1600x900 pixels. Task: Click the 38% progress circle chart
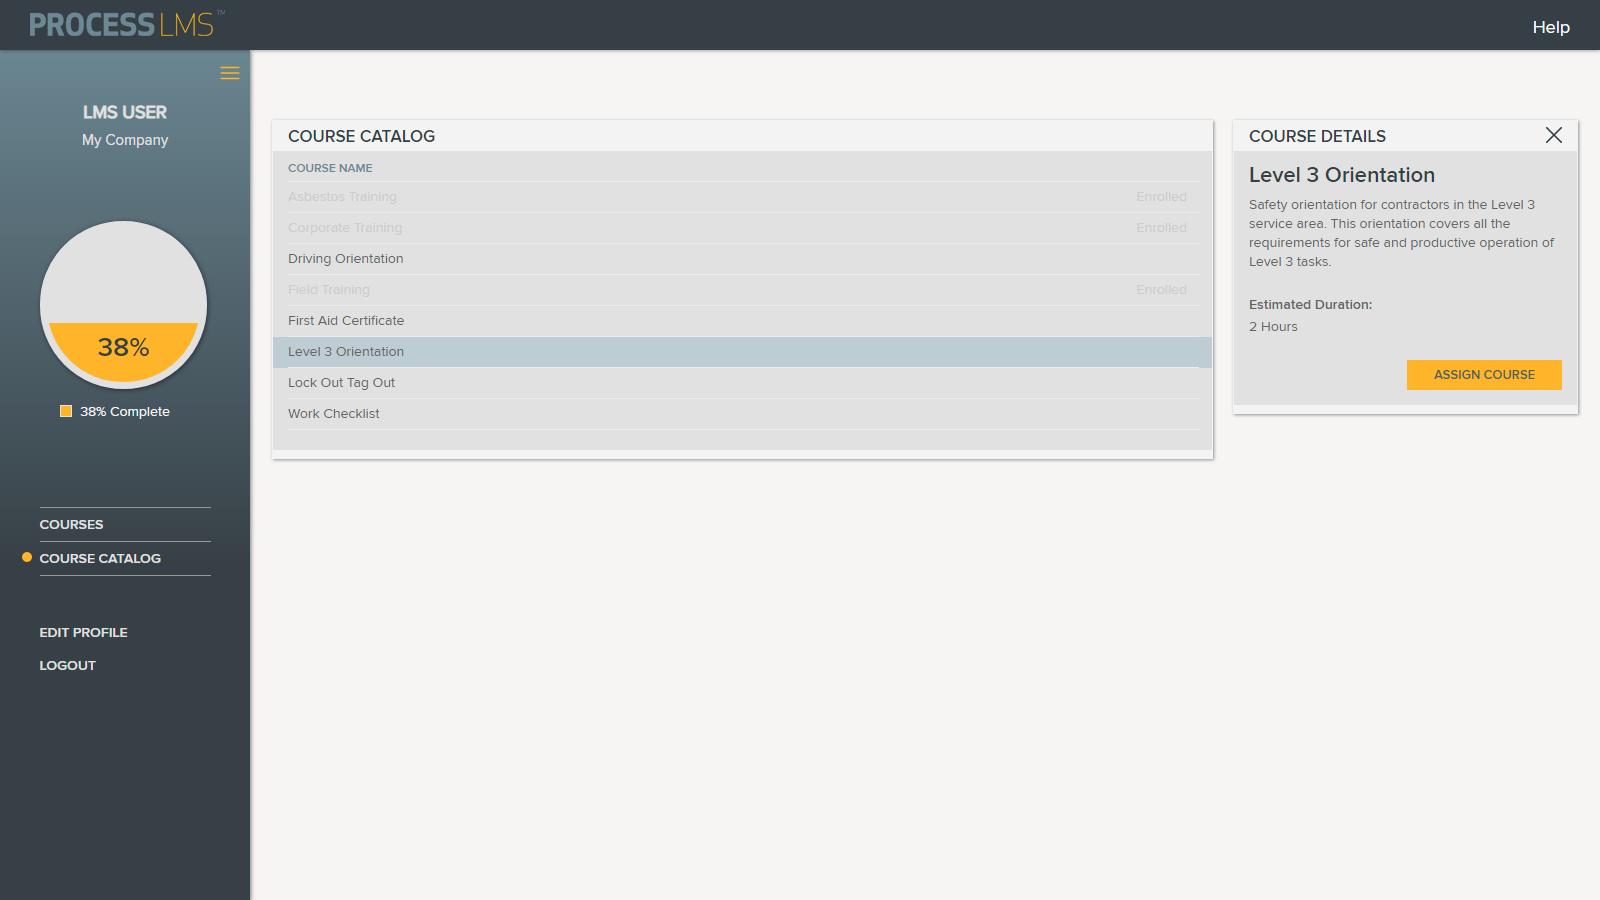click(124, 304)
